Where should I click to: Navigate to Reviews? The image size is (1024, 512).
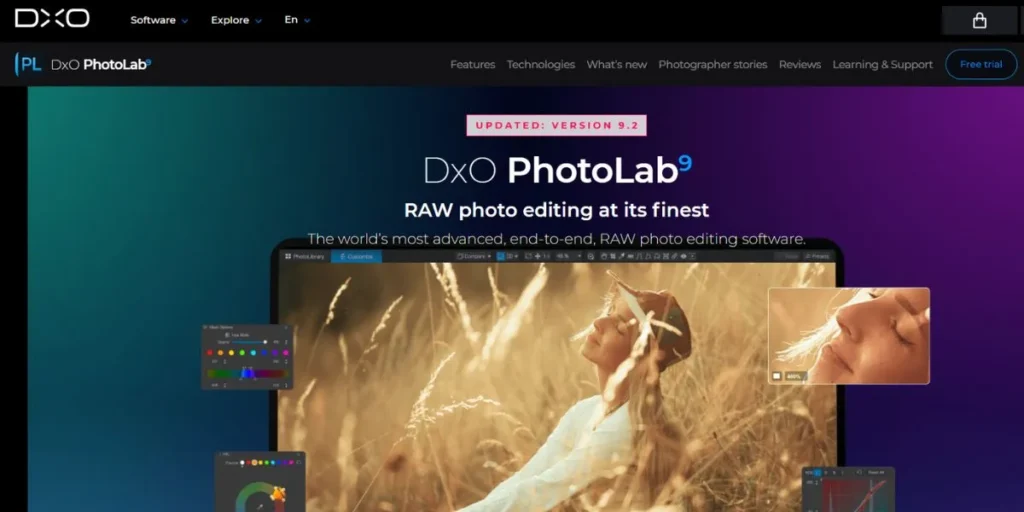[x=799, y=65]
